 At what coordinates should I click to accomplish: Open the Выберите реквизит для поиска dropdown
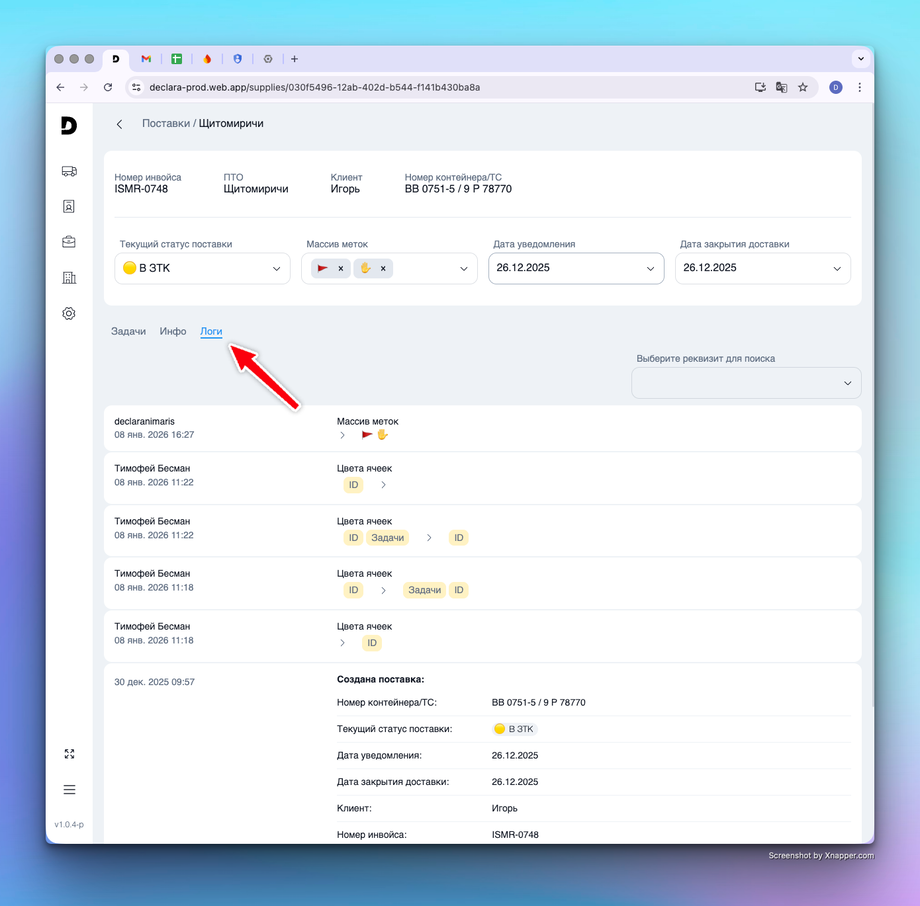click(746, 383)
